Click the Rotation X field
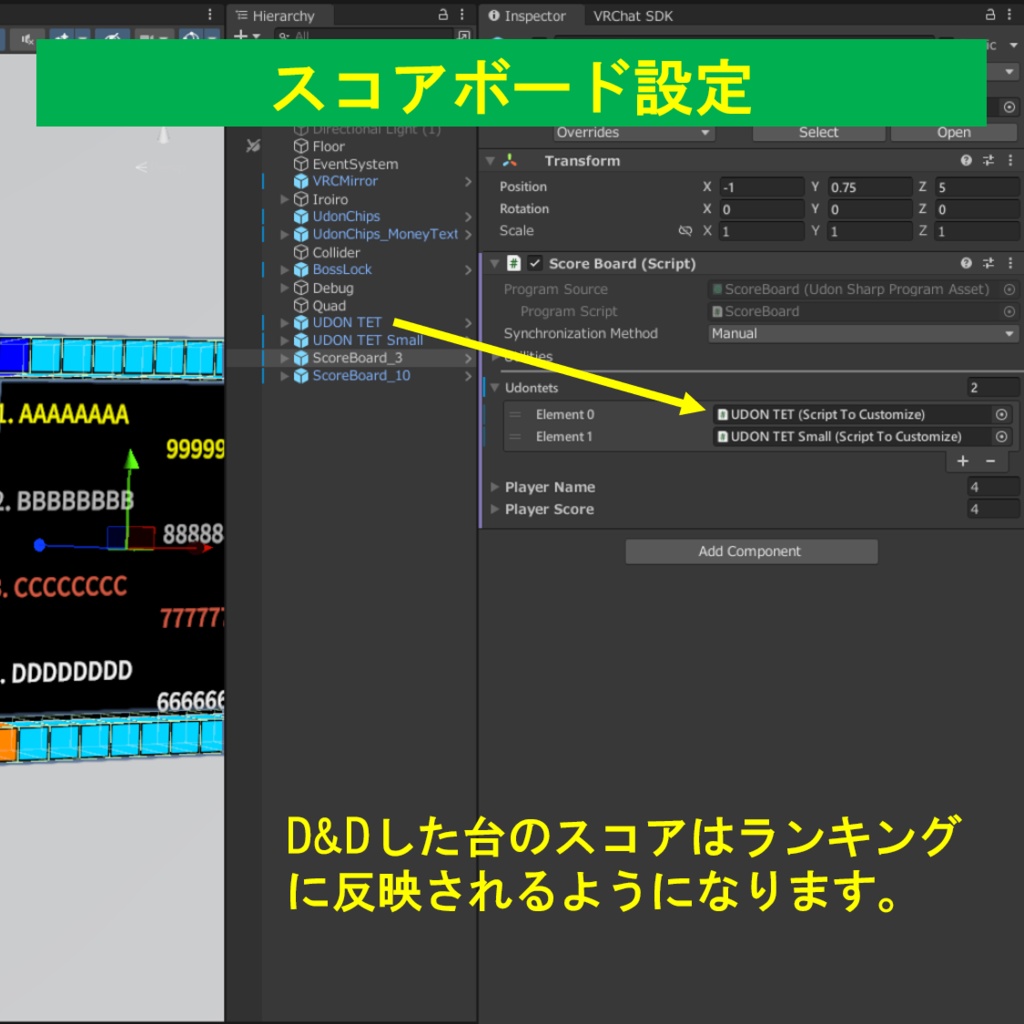Viewport: 1024px width, 1024px height. [761, 210]
